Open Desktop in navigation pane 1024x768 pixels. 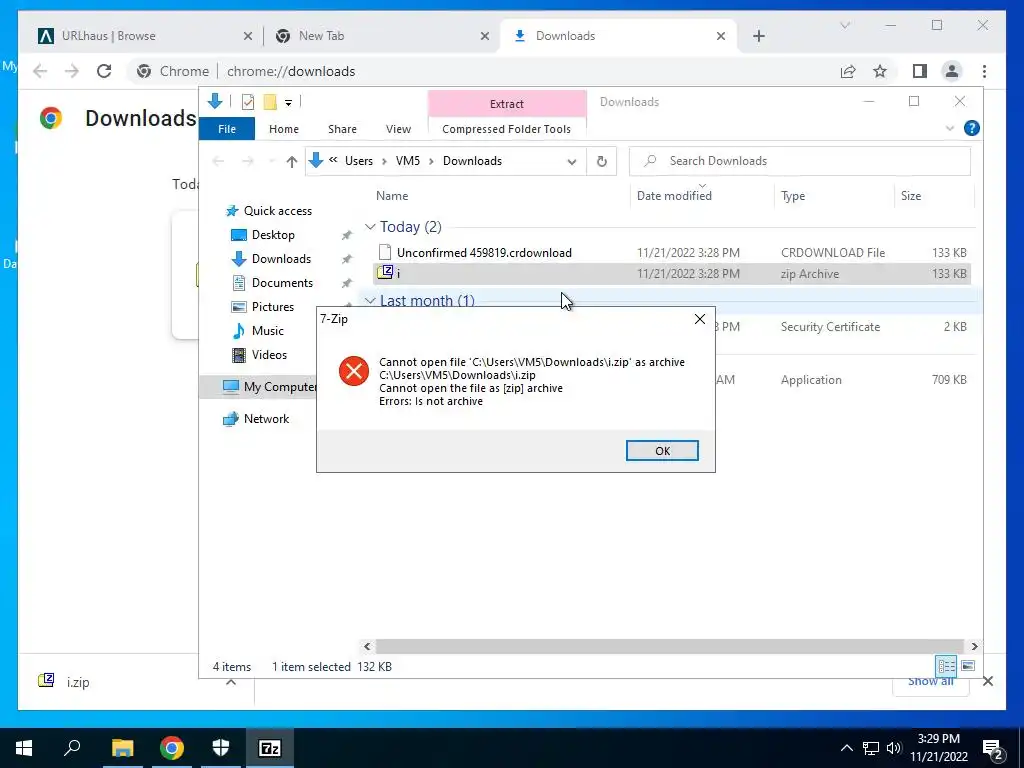pyautogui.click(x=273, y=235)
